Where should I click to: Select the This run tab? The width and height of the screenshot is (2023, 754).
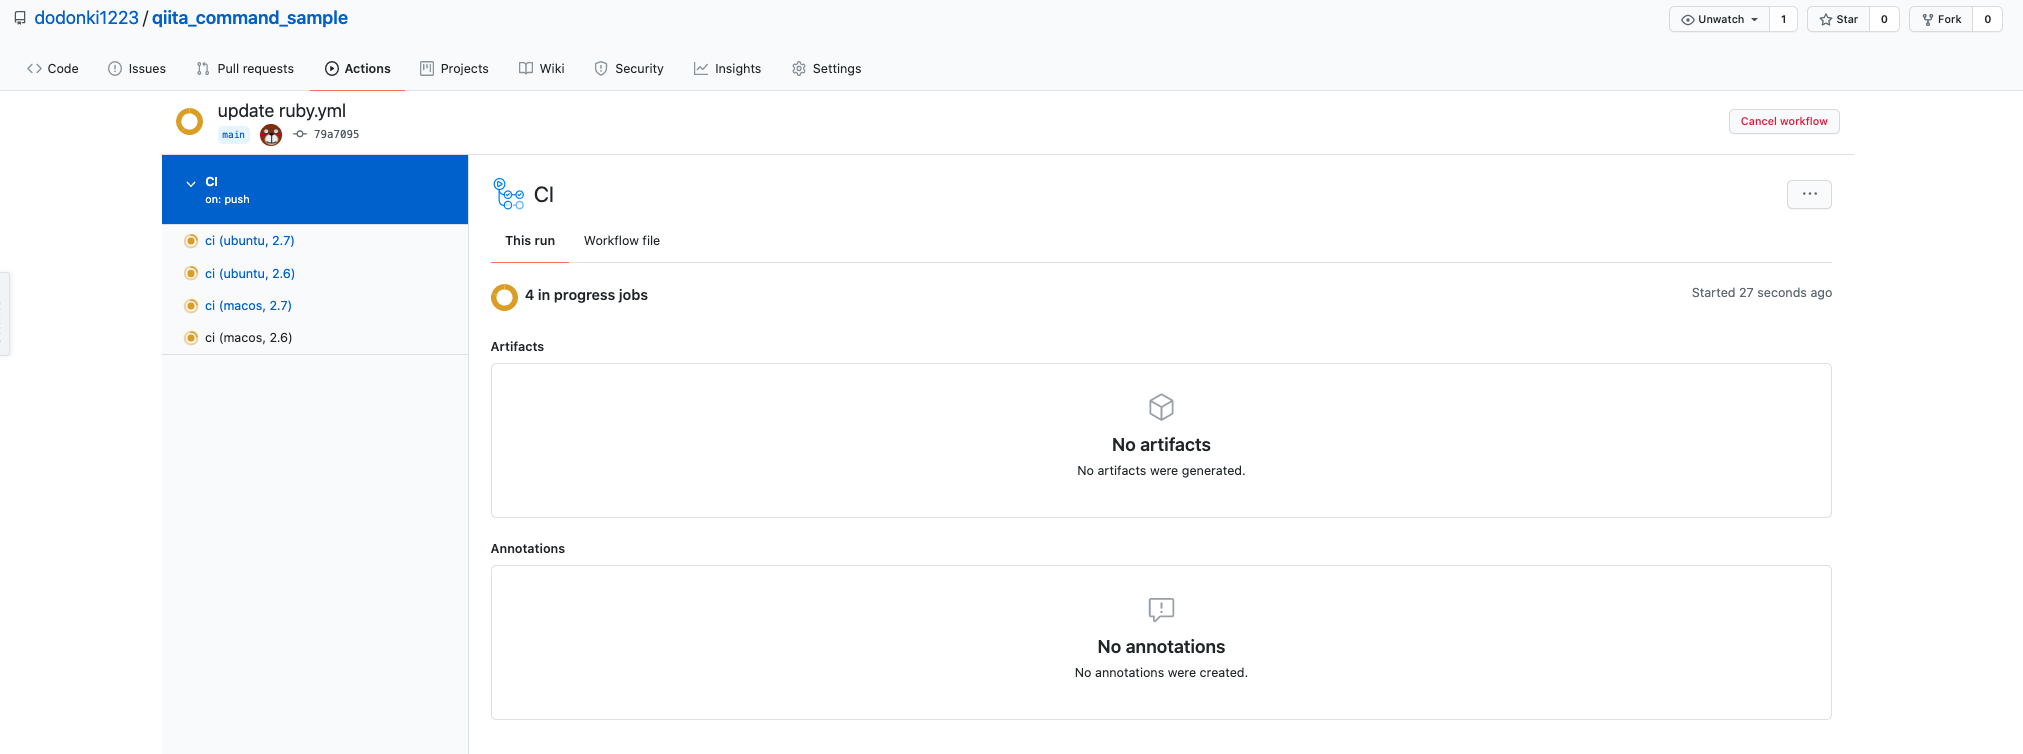coord(530,241)
